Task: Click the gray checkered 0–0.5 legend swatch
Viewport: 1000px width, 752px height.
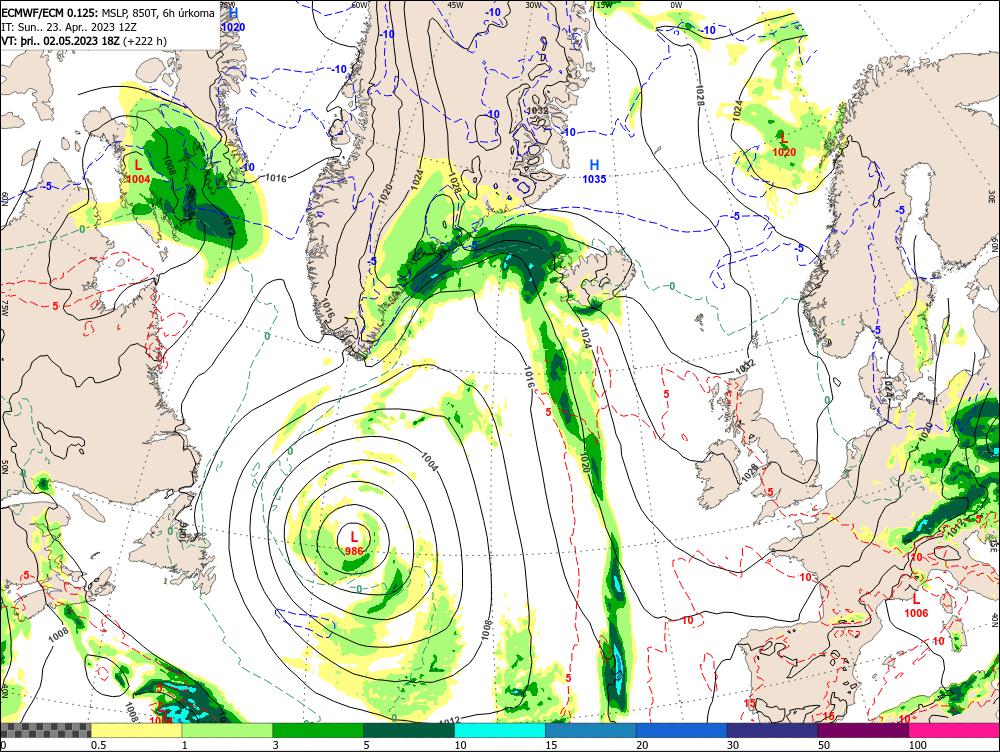Action: coord(45,730)
